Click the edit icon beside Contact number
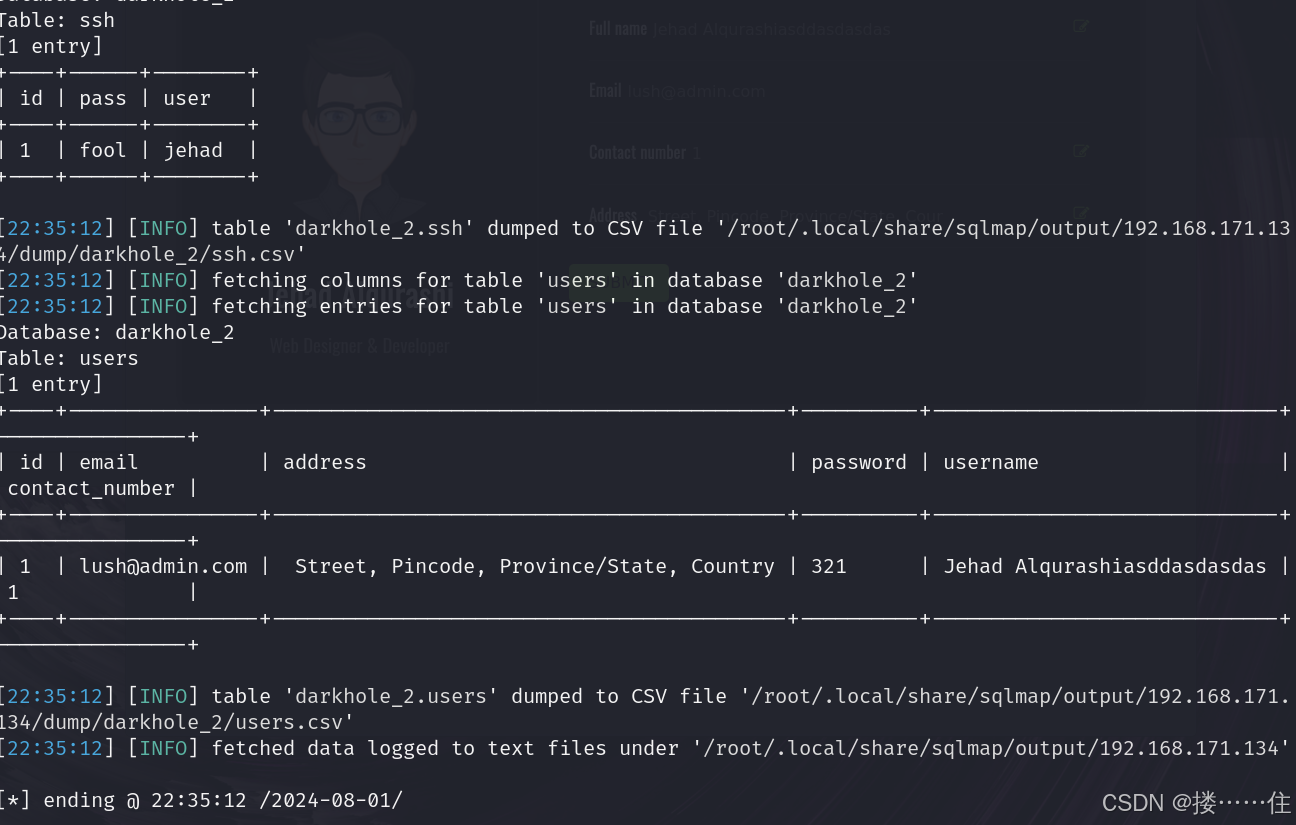 point(1080,151)
